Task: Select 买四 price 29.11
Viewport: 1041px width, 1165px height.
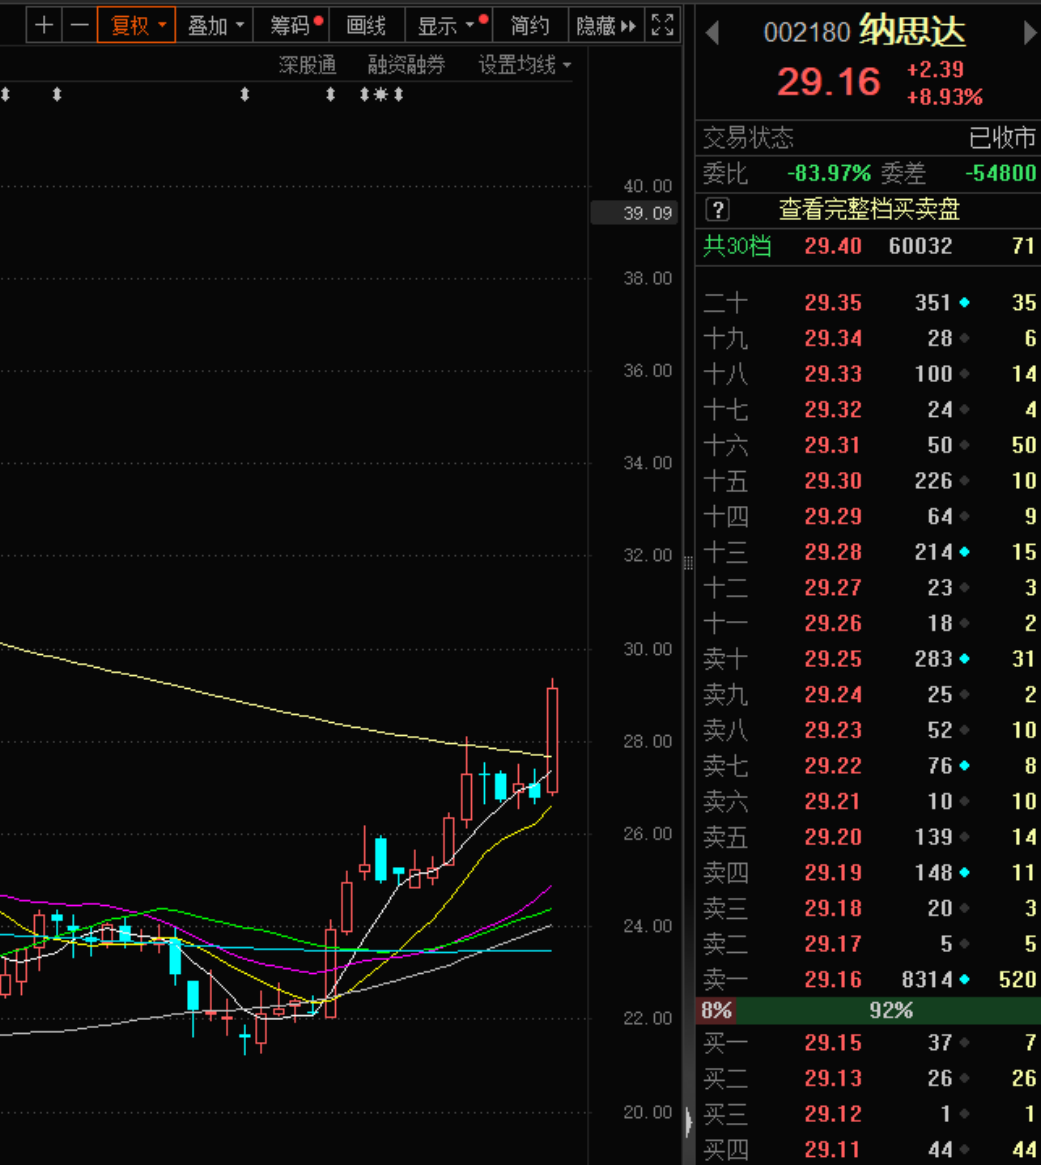Action: (x=833, y=1150)
